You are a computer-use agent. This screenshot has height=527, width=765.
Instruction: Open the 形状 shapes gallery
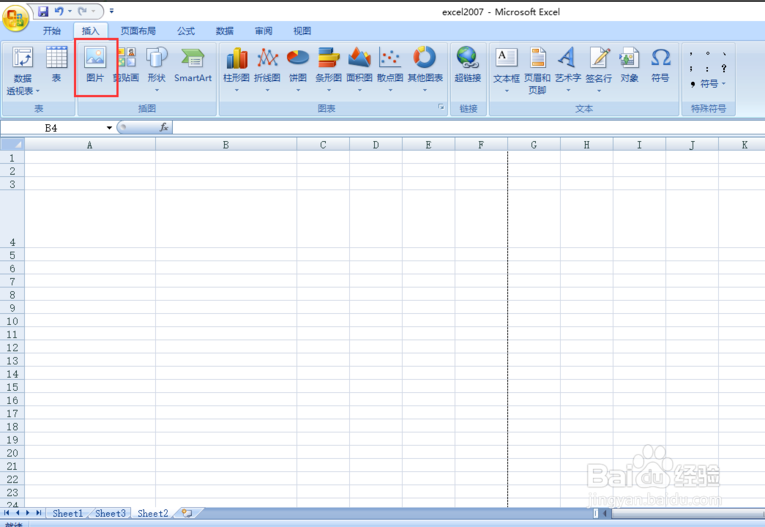coord(157,68)
